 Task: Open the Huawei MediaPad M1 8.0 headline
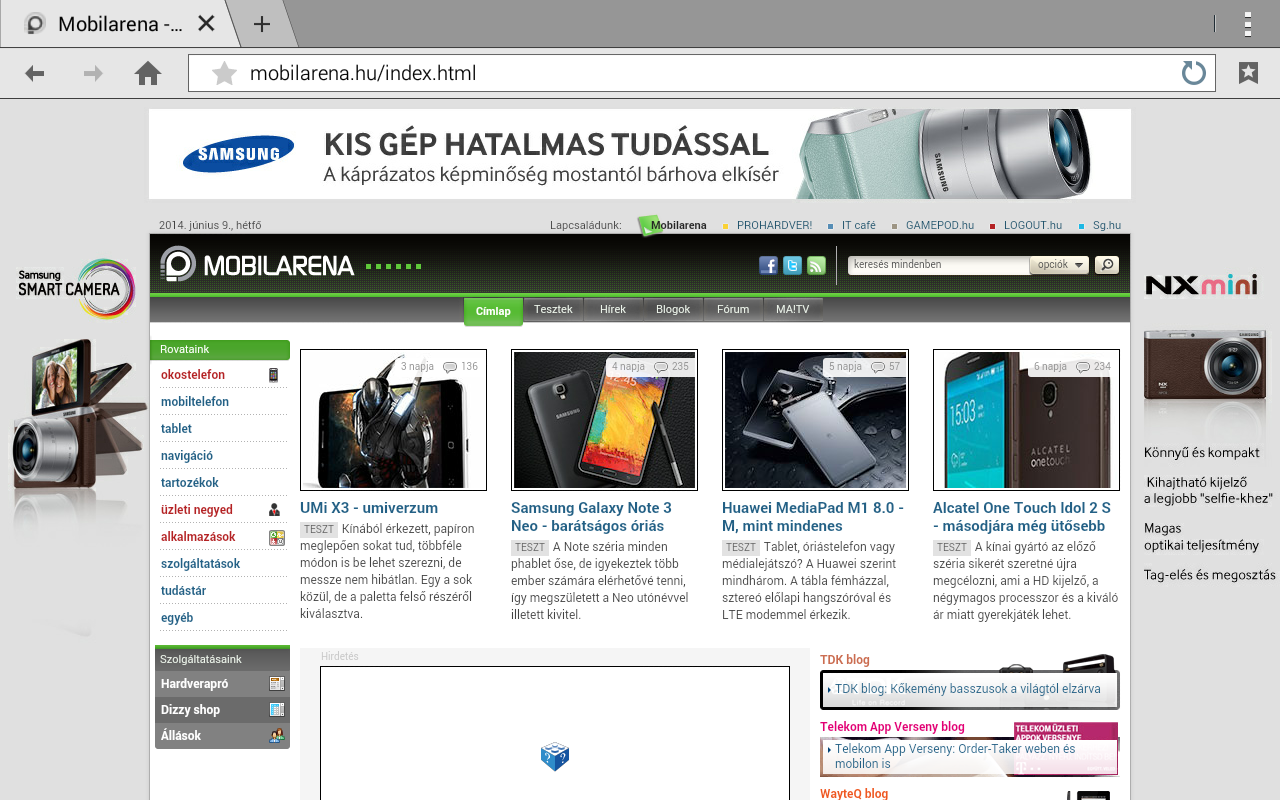click(x=813, y=517)
